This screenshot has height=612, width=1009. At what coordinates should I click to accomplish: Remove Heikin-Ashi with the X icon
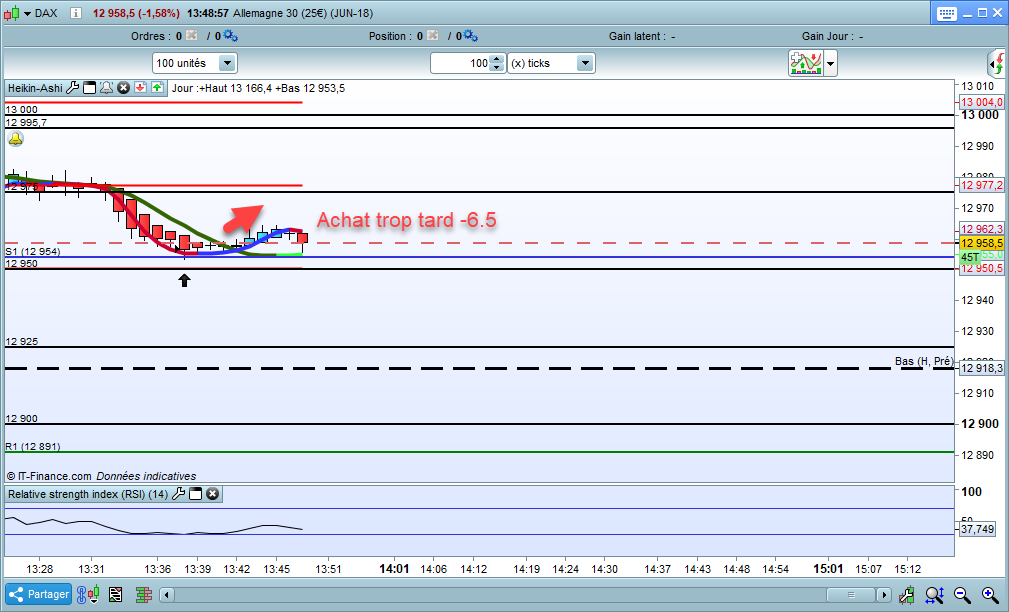click(x=123, y=88)
